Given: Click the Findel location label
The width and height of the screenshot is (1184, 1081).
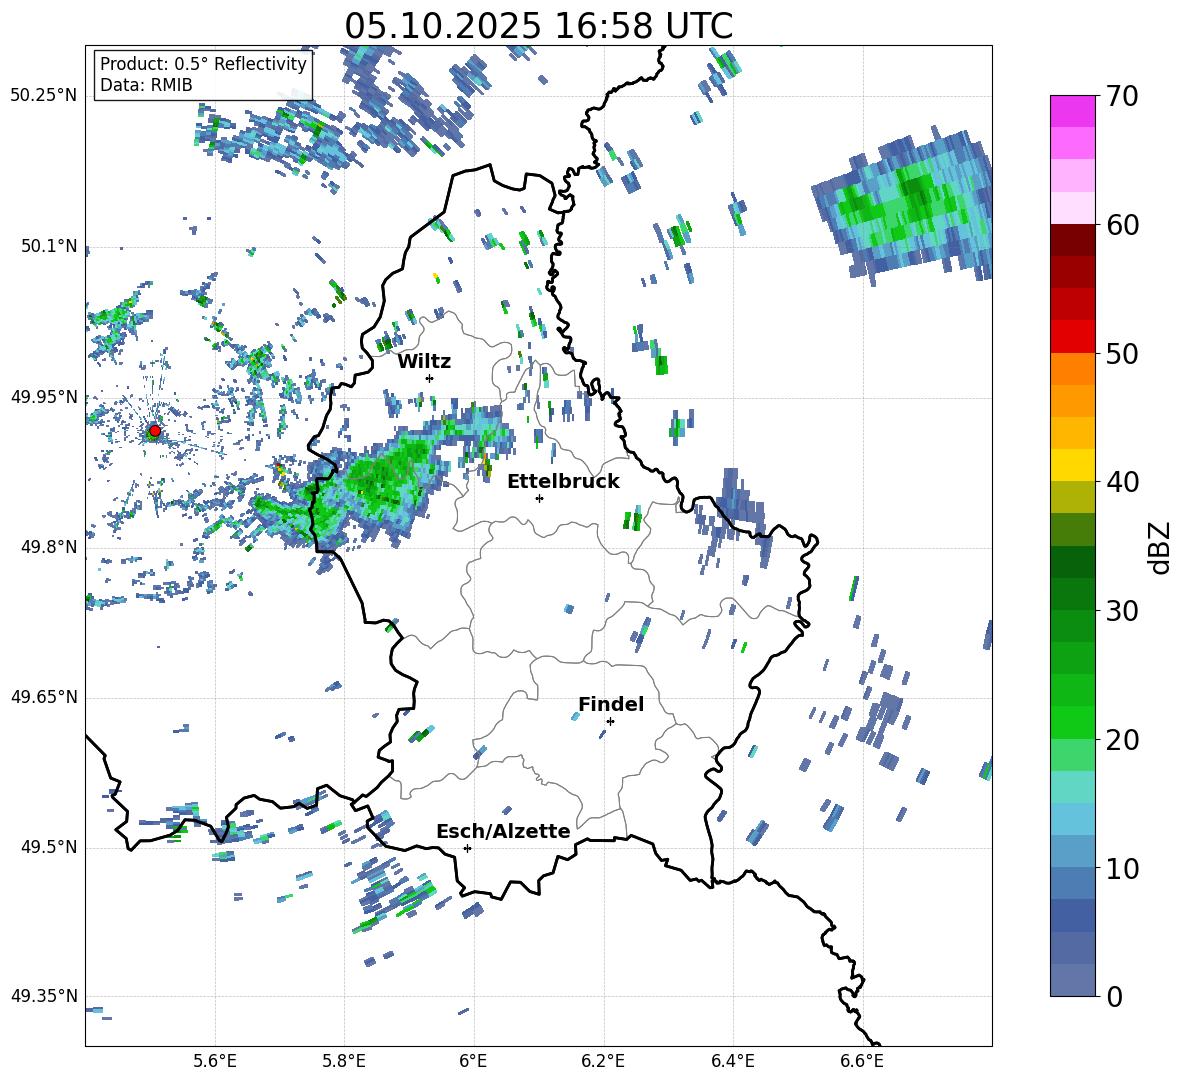Looking at the screenshot, I should tap(611, 704).
